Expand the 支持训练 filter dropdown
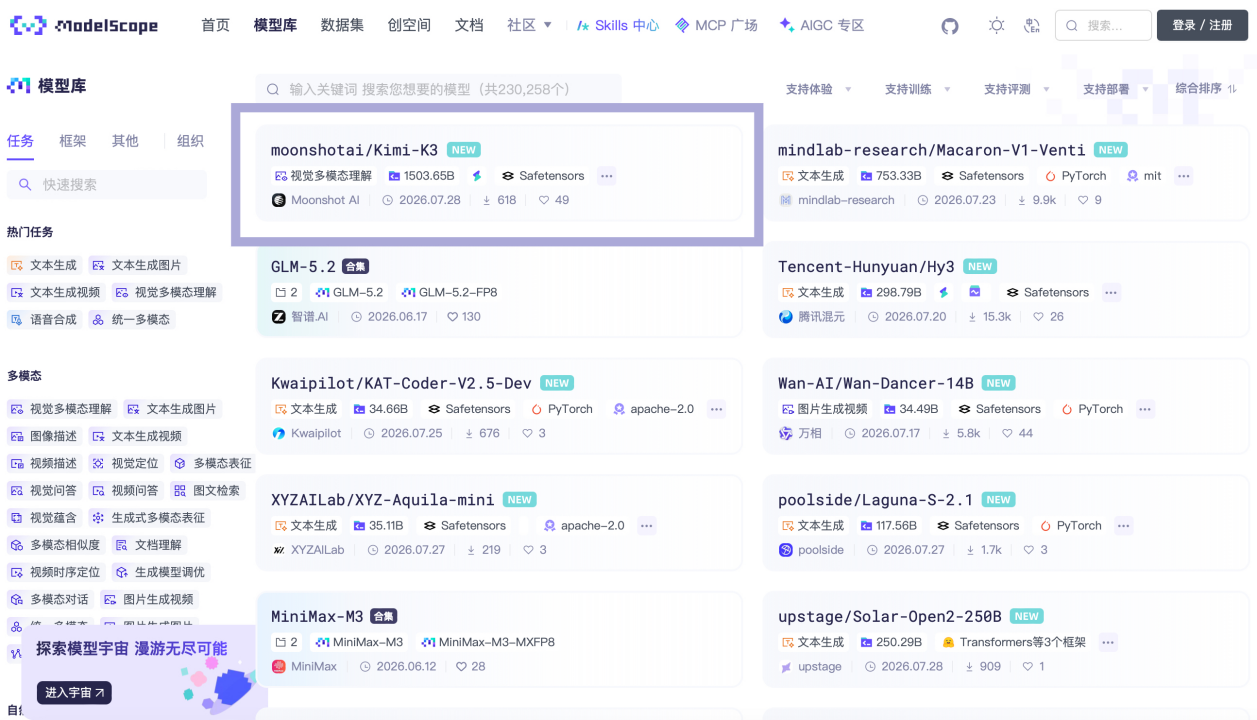 pyautogui.click(x=918, y=89)
